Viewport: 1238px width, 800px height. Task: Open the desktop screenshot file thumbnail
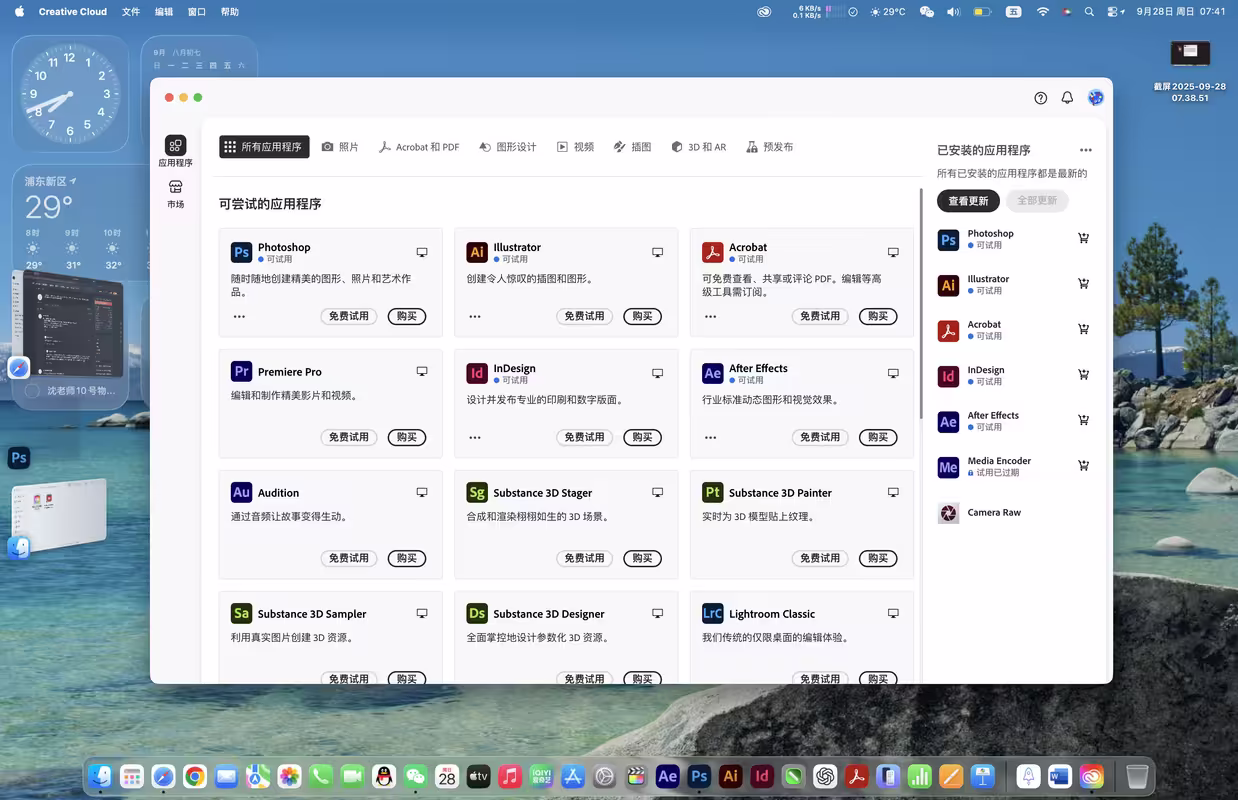click(1190, 54)
